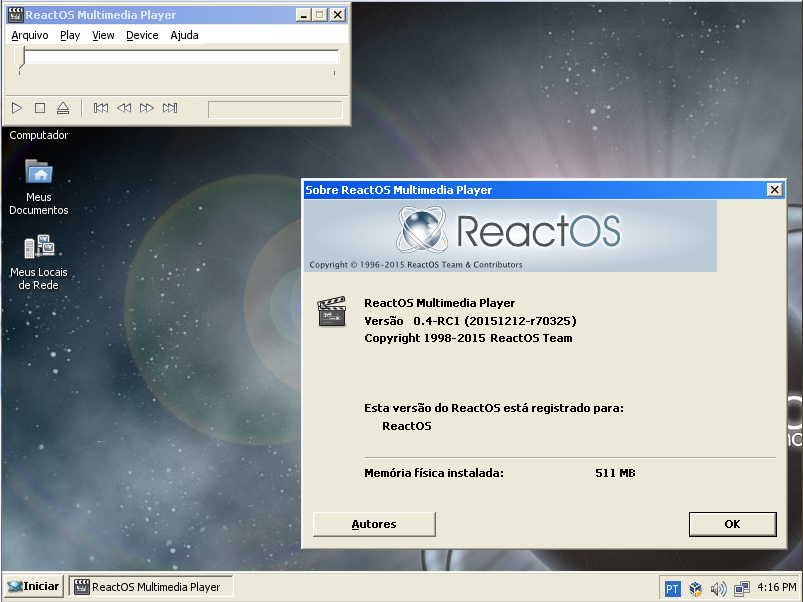Click the filmstrip icon in the About dialog
This screenshot has width=803, height=602.
331,311
